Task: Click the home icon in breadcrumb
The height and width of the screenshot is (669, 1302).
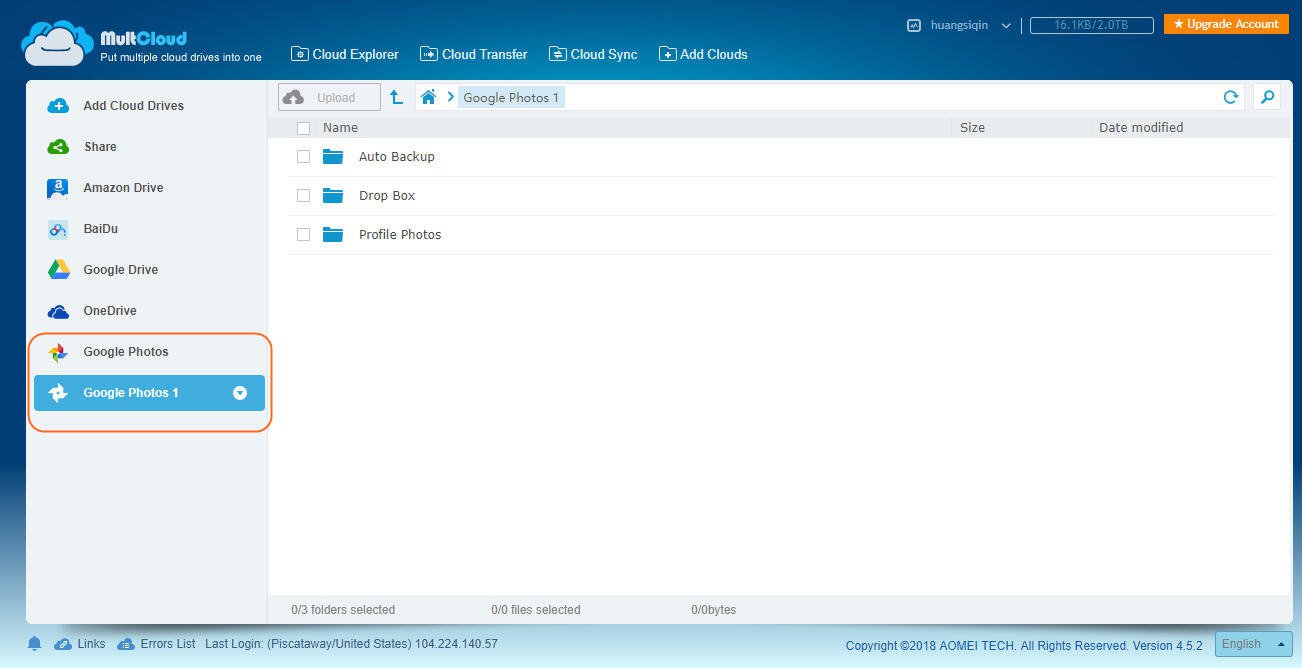Action: tap(428, 97)
